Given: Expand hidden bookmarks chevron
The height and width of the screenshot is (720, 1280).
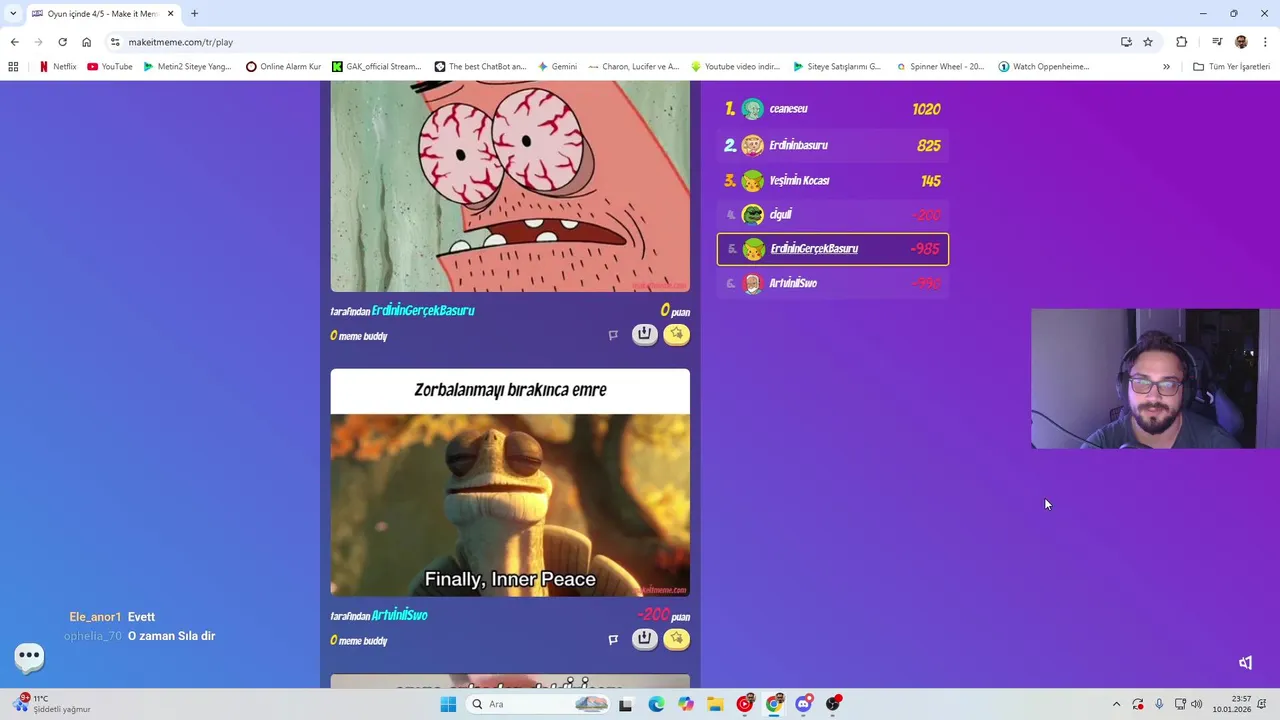Looking at the screenshot, I should 1166,67.
